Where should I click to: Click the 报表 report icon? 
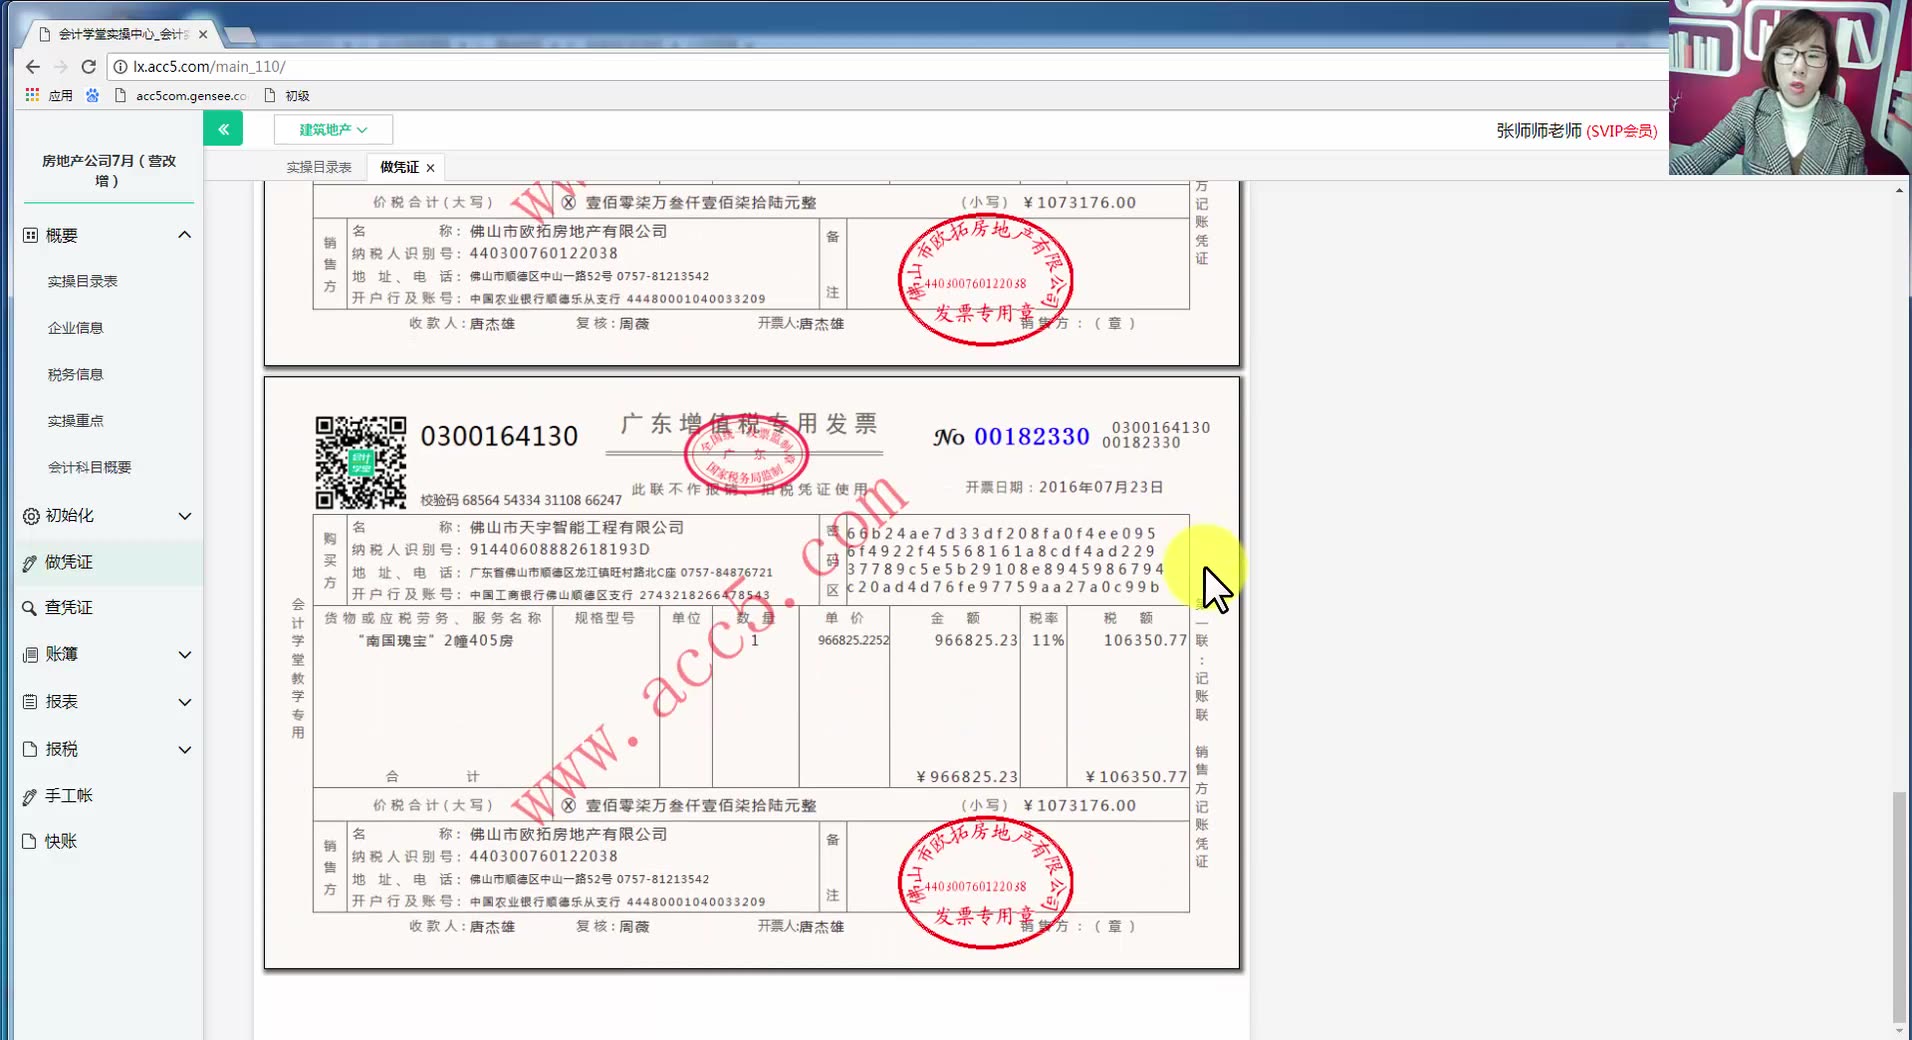coord(30,702)
